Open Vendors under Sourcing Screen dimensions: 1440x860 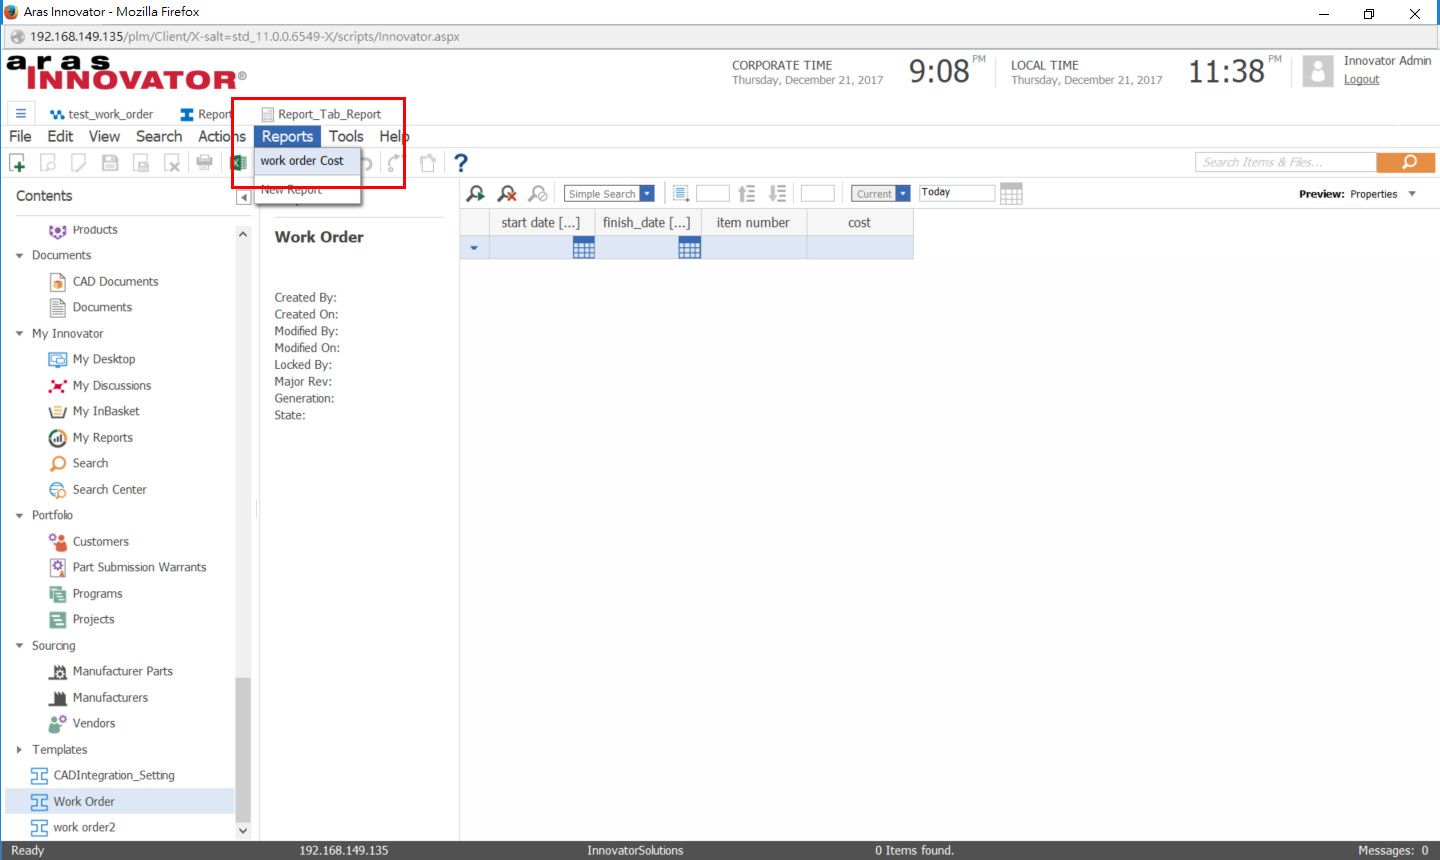[93, 724]
